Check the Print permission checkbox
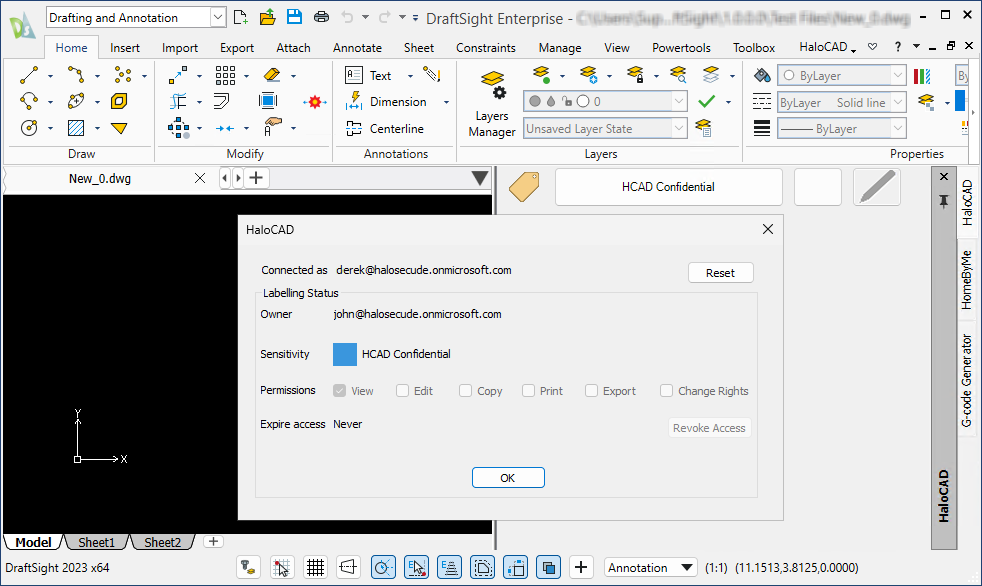Viewport: 982px width, 586px height. 528,391
